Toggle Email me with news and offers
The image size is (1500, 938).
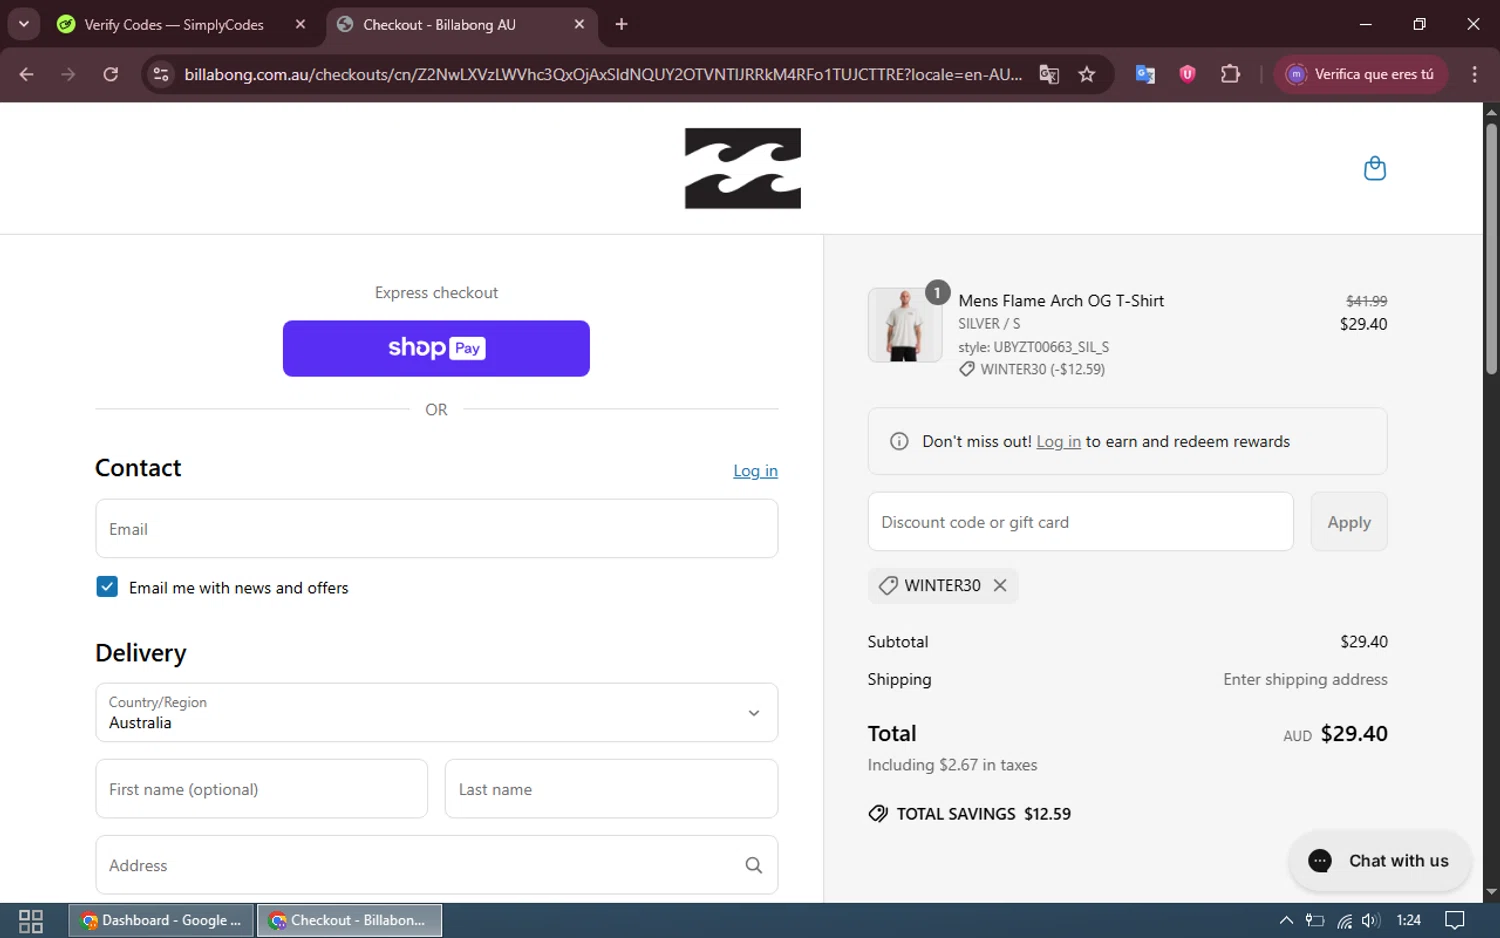click(x=107, y=587)
